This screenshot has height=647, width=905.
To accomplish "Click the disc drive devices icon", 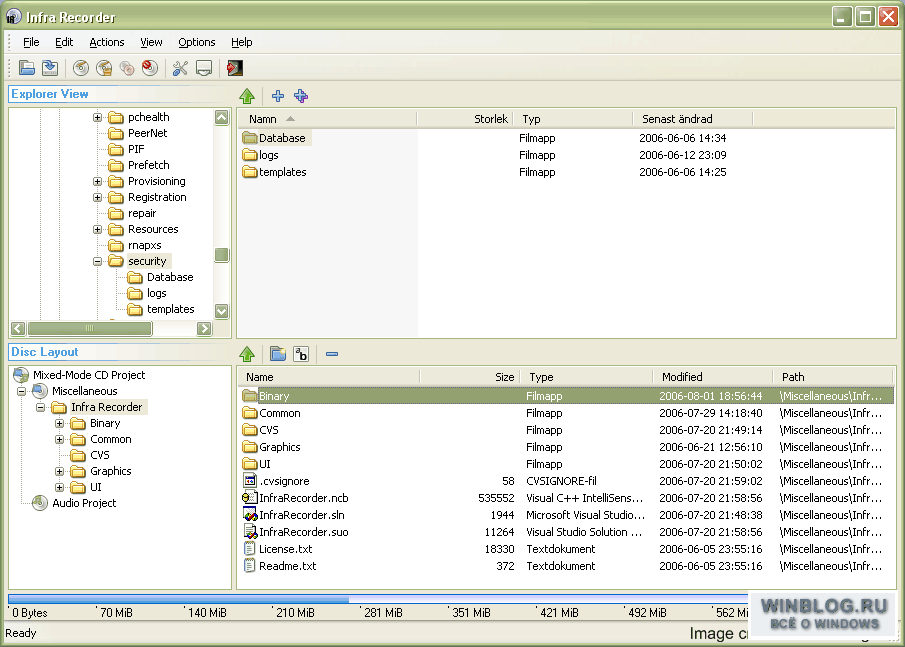I will [204, 68].
